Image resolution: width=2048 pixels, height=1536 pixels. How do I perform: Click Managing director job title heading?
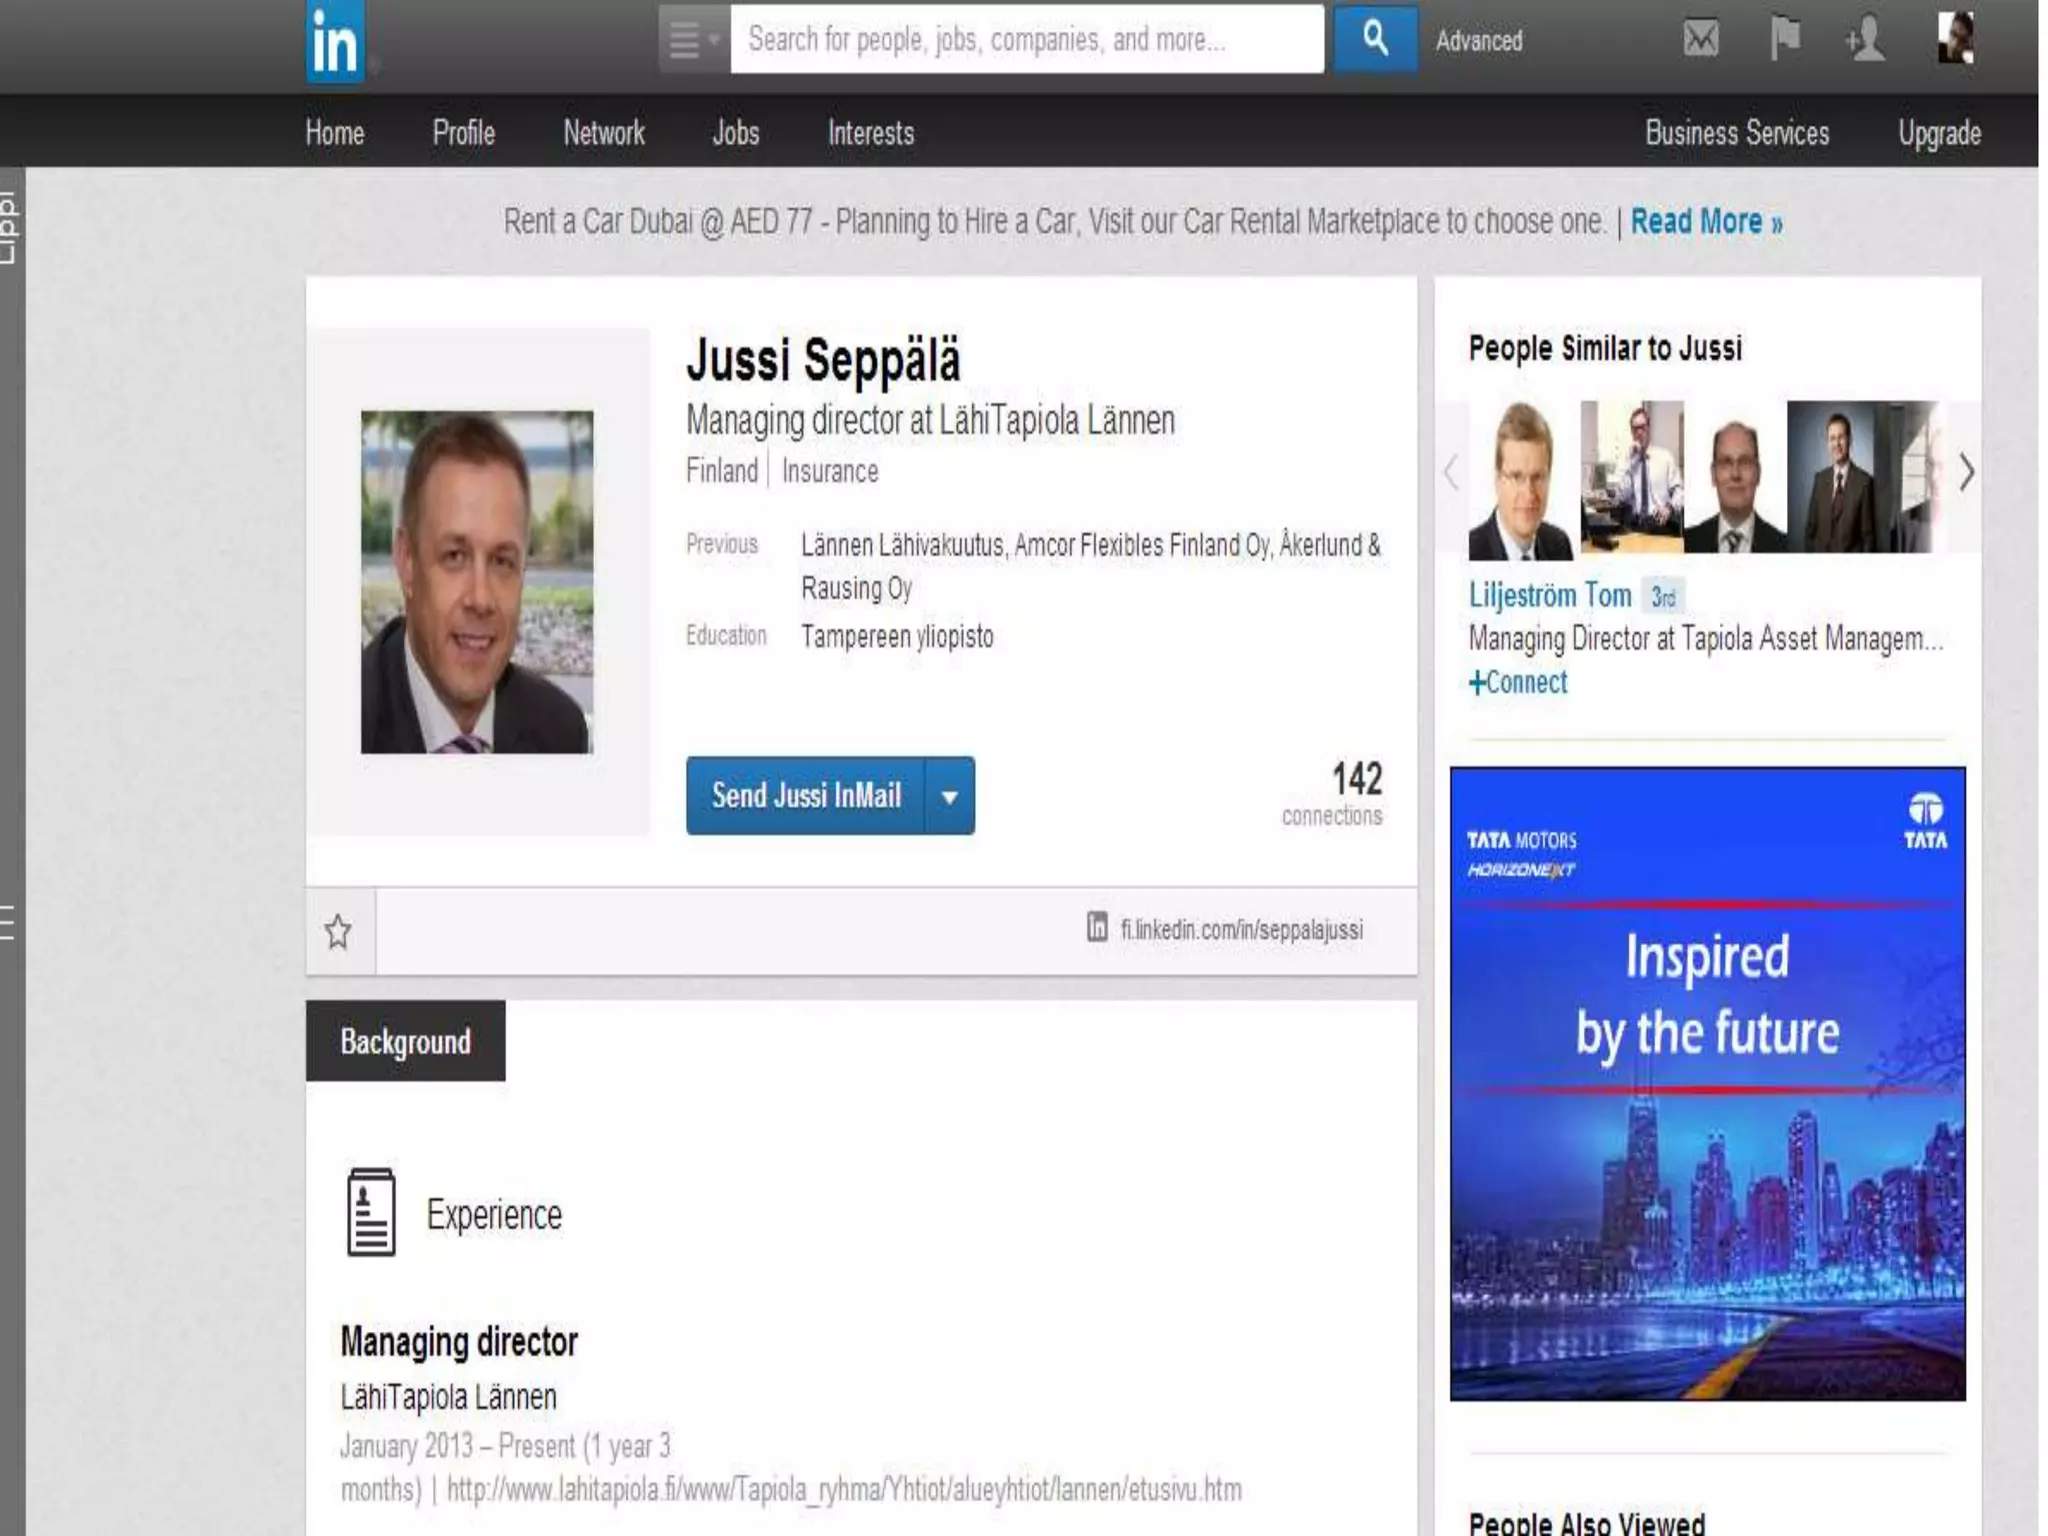tap(459, 1342)
